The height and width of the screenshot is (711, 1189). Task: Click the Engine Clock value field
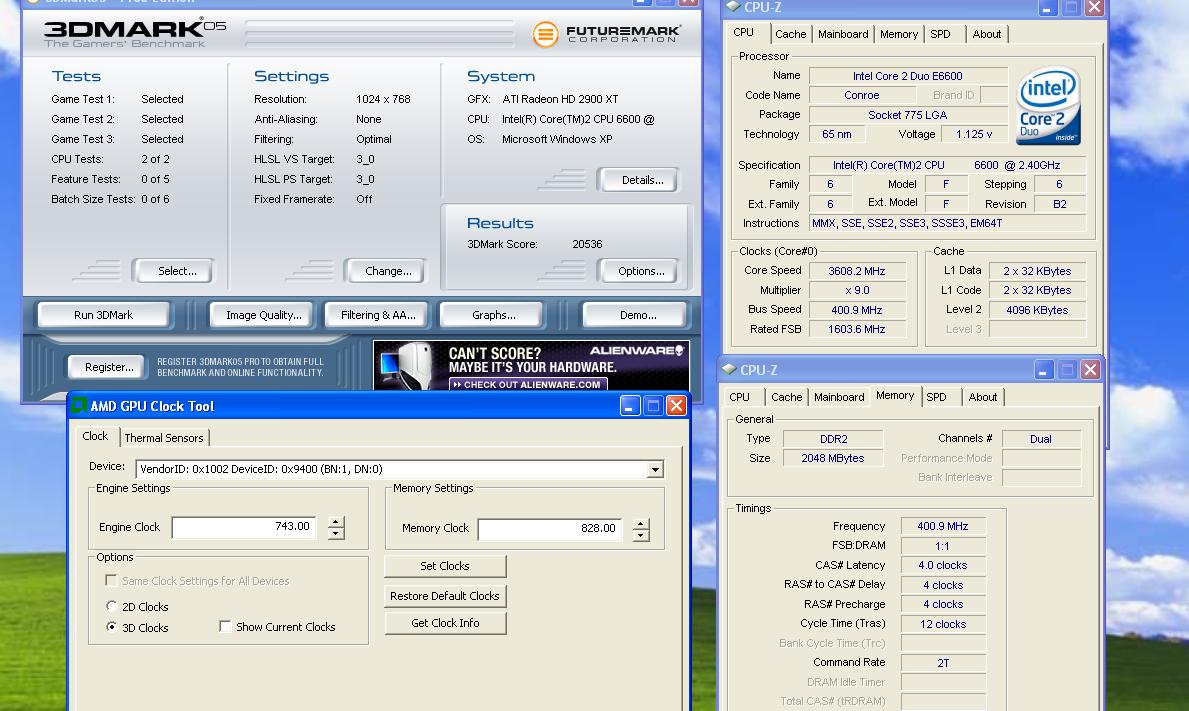coord(244,527)
